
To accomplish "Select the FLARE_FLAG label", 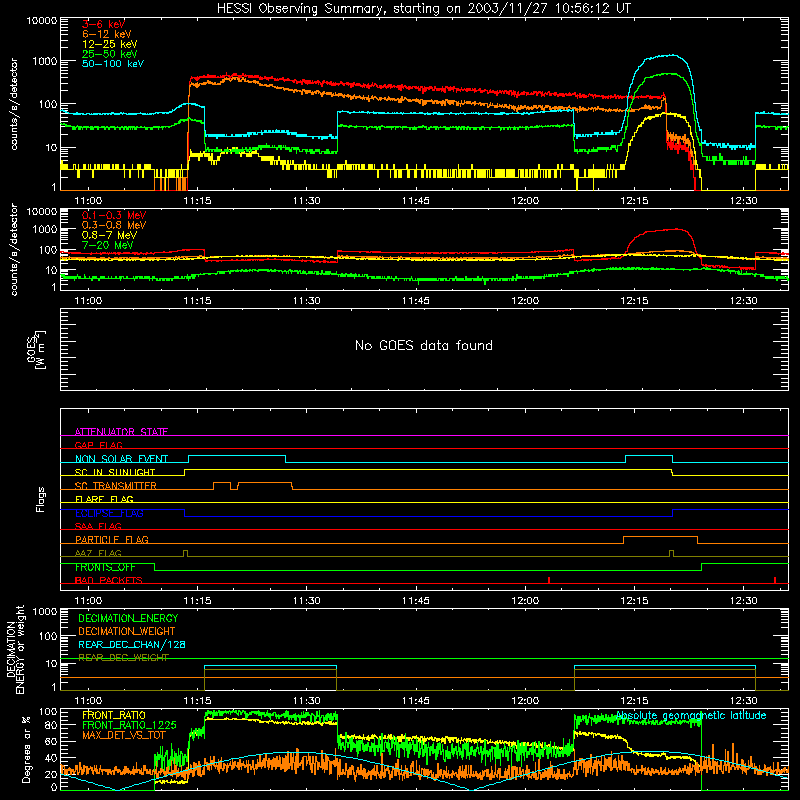I will point(104,499).
